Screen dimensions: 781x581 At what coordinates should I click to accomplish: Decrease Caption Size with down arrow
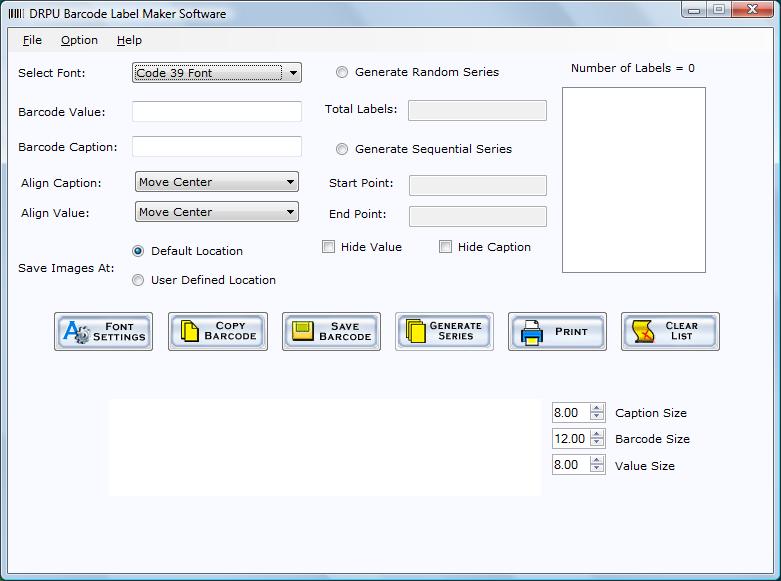(x=597, y=417)
